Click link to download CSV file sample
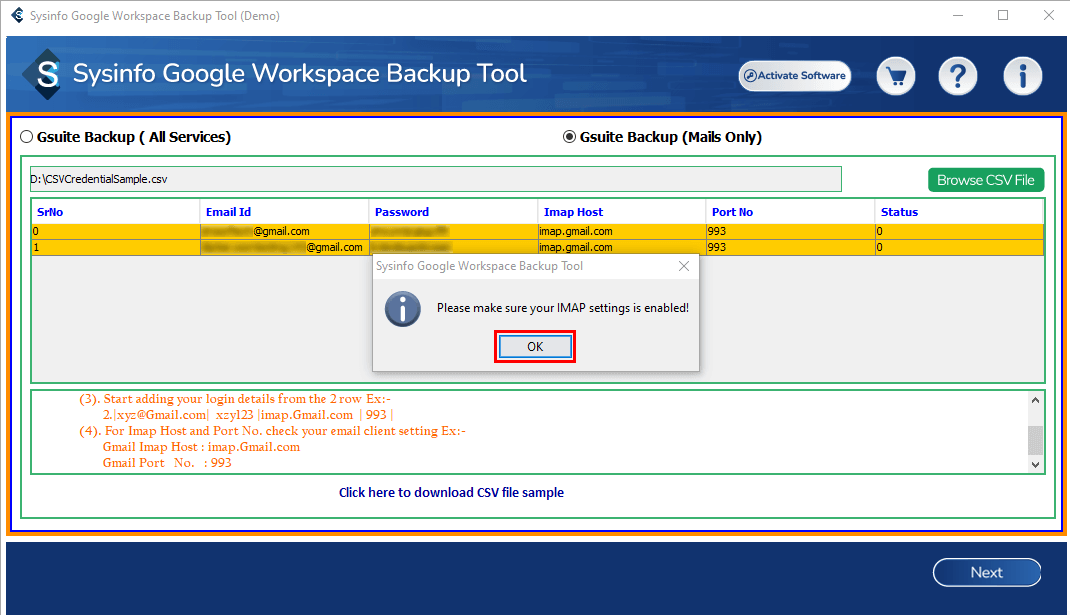Image resolution: width=1070 pixels, height=615 pixels. [451, 492]
